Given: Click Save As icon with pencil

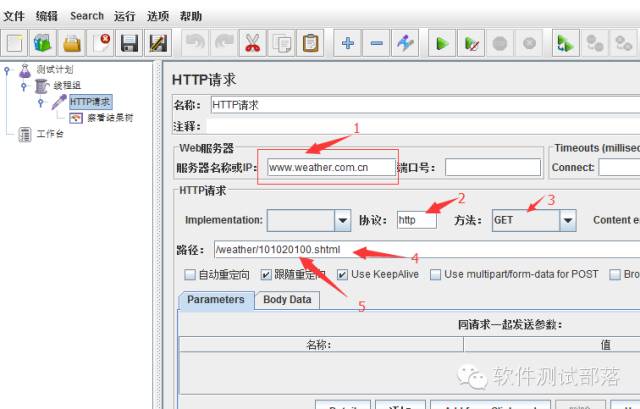Looking at the screenshot, I should point(158,43).
